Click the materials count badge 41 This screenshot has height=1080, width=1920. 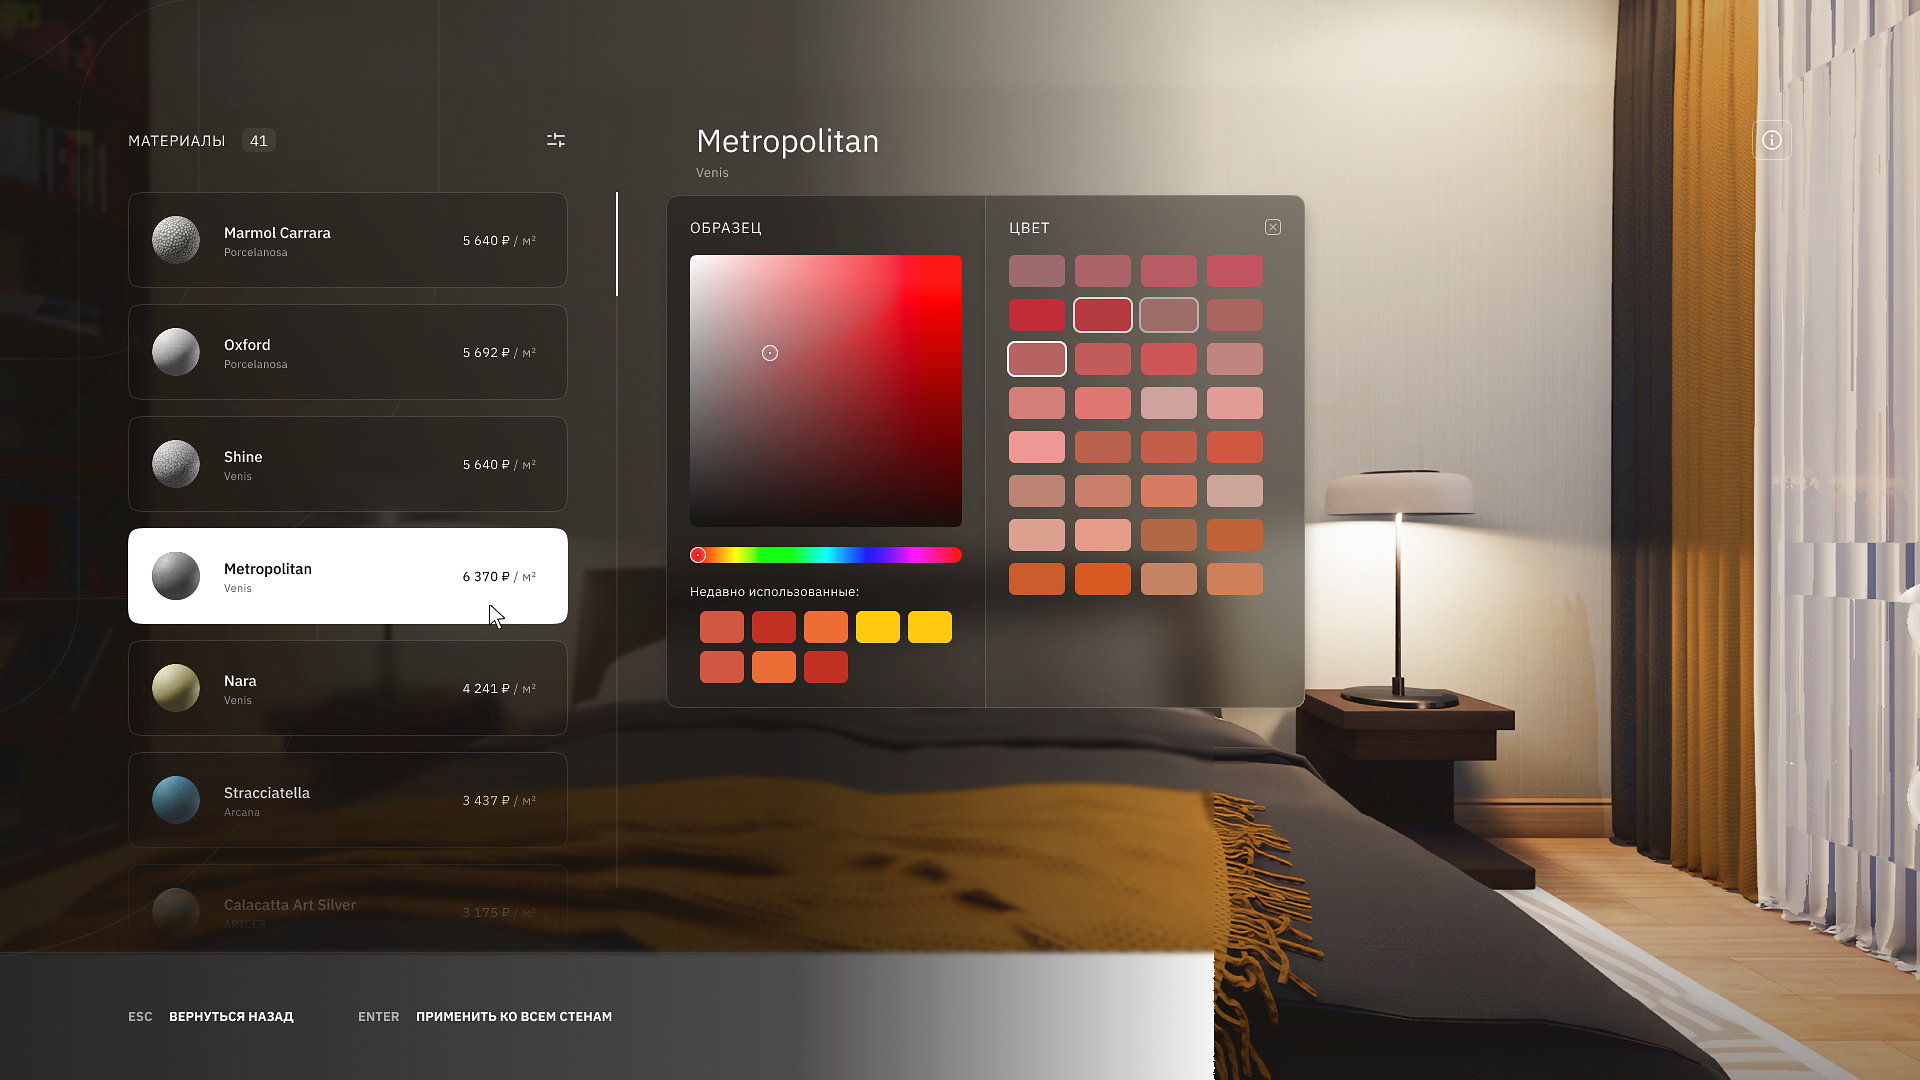tap(258, 140)
